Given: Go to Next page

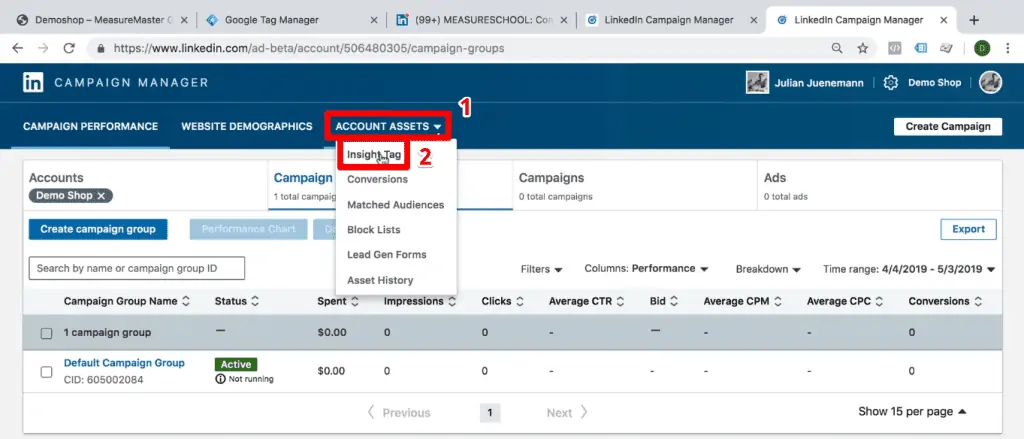Looking at the screenshot, I should [x=567, y=412].
